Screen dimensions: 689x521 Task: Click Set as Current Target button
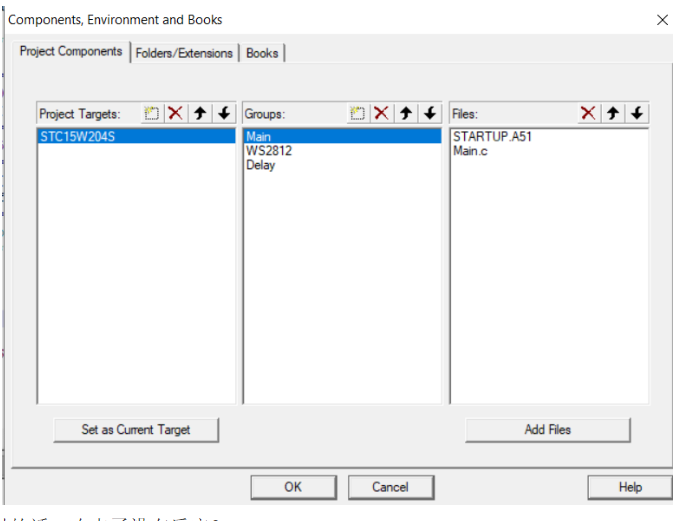pos(136,430)
